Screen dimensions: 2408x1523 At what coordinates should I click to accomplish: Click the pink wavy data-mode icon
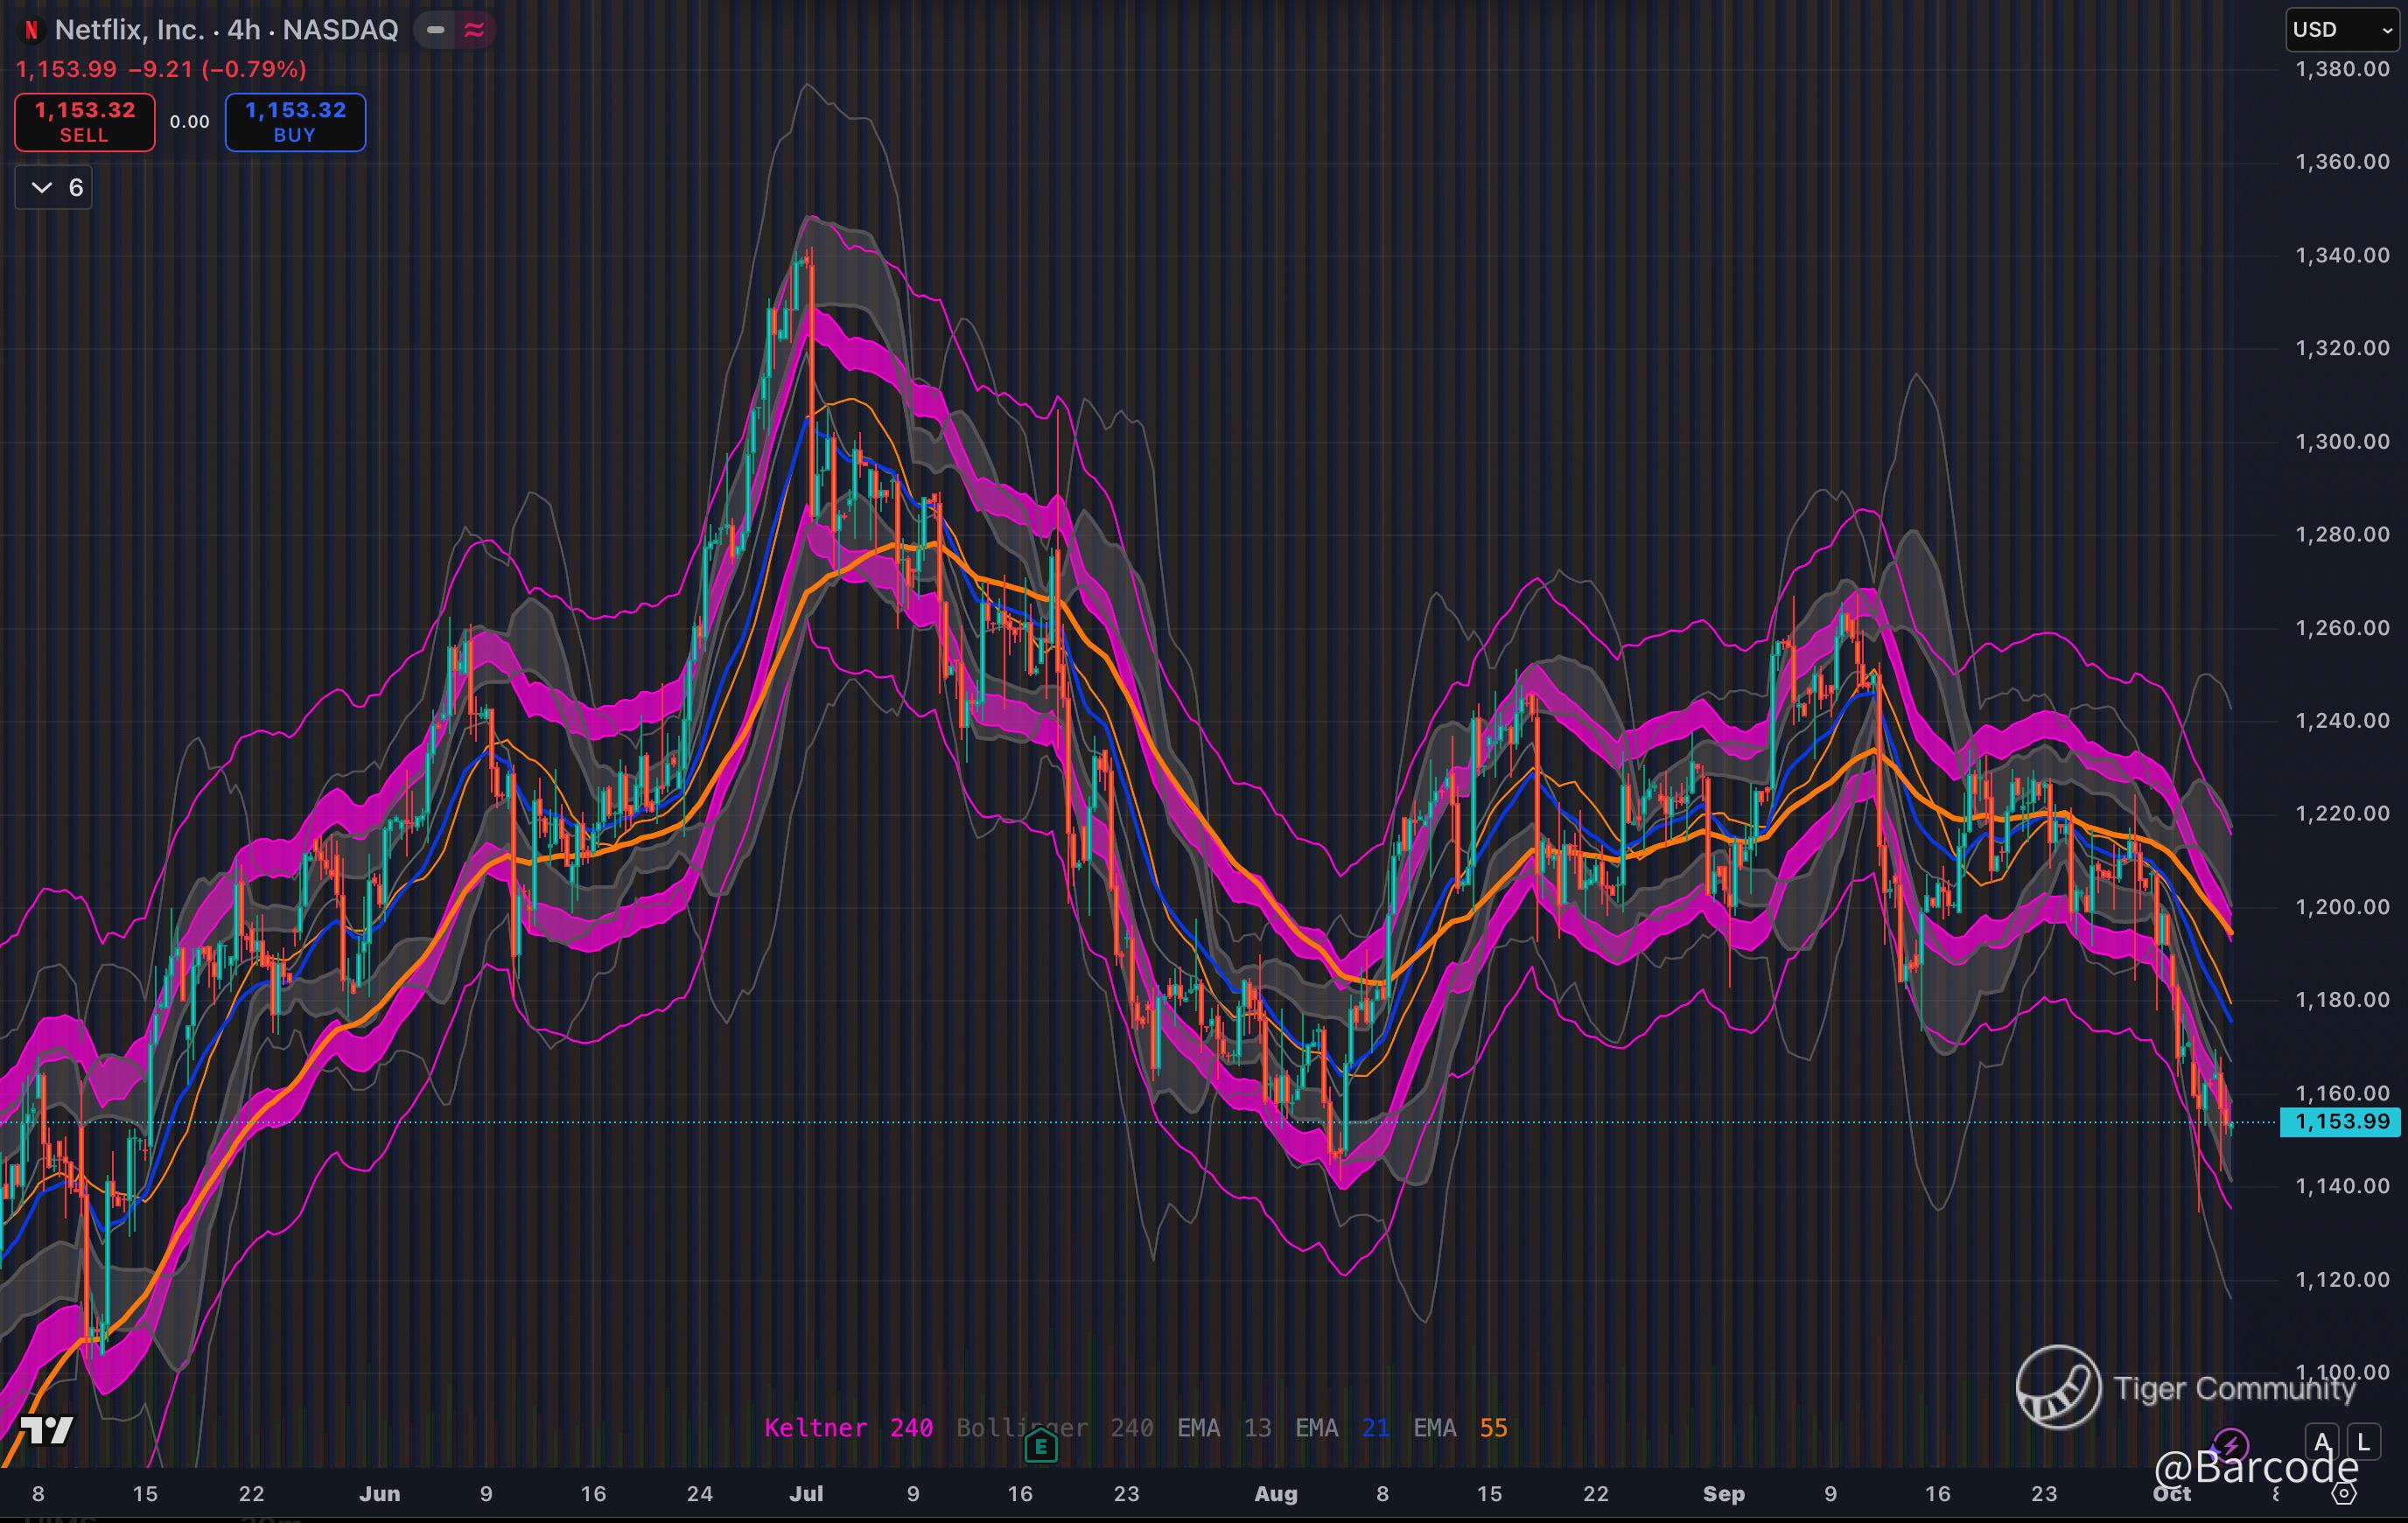coord(474,30)
